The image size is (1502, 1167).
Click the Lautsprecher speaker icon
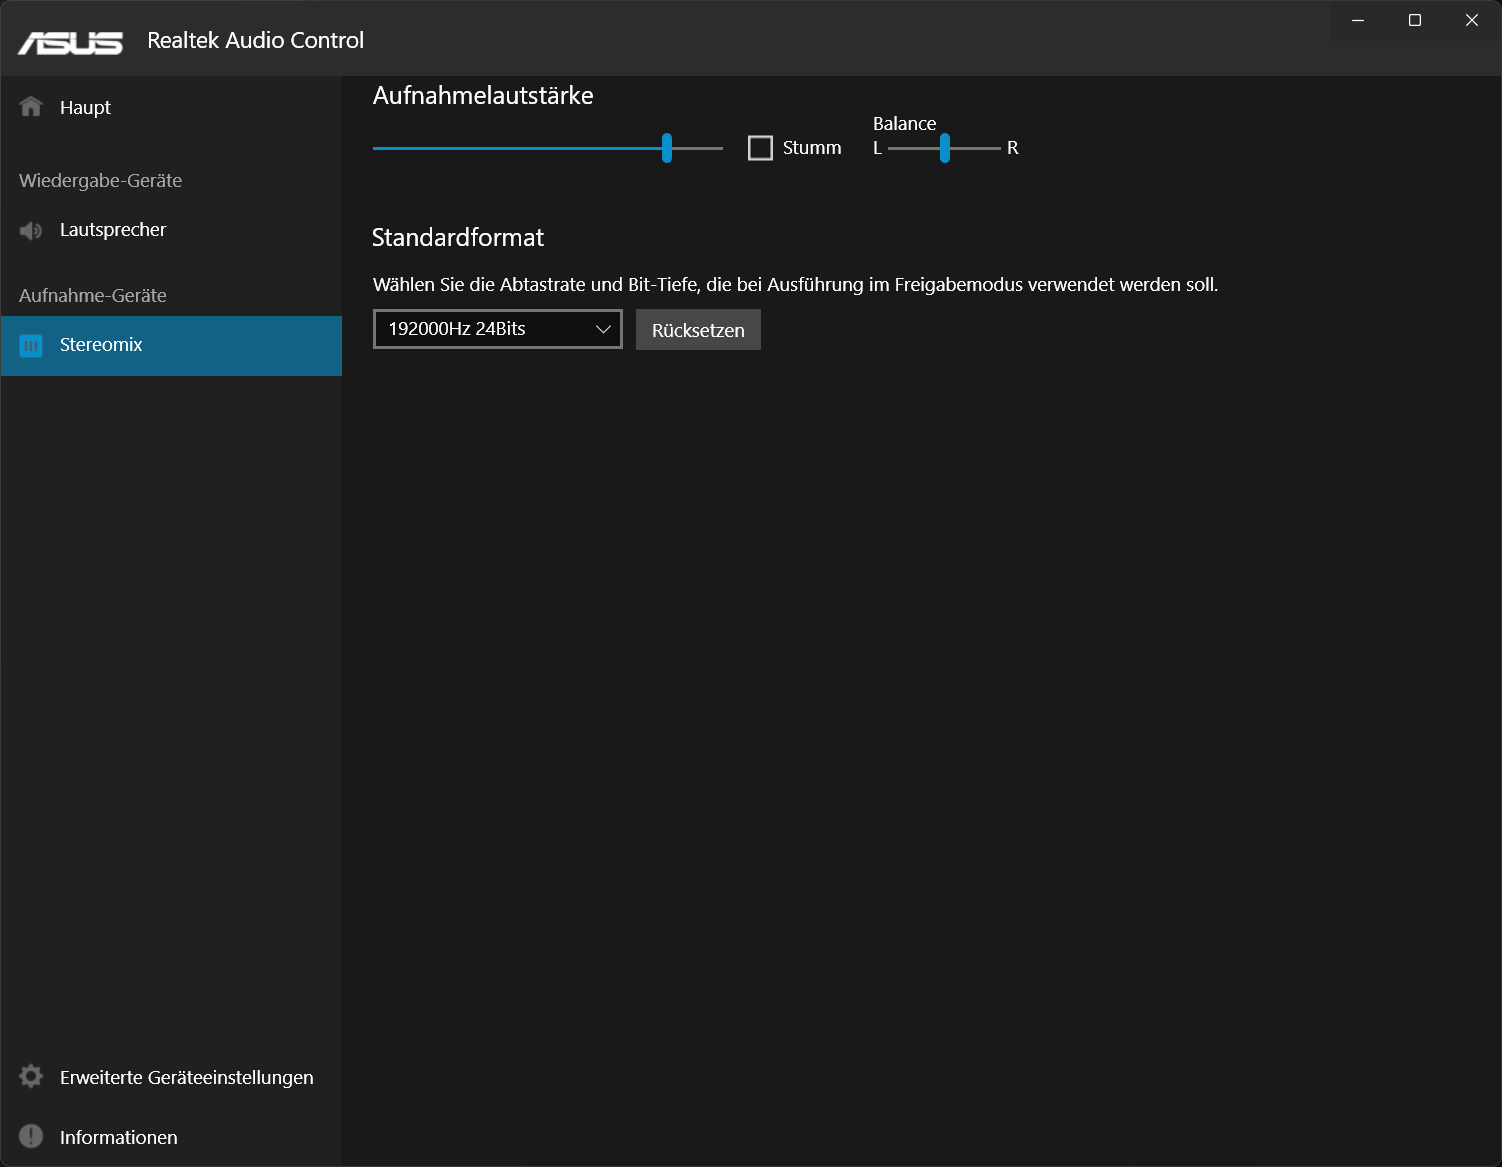31,231
